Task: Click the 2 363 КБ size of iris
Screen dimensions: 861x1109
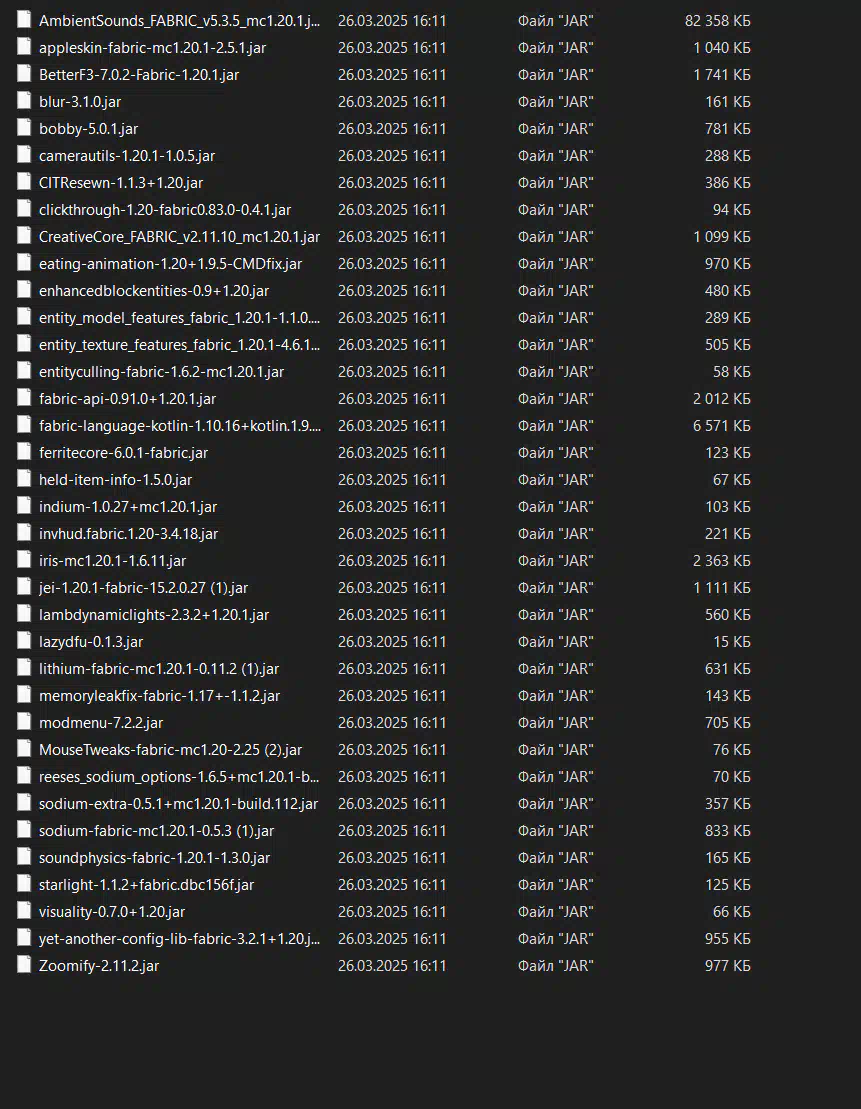Action: click(x=722, y=561)
